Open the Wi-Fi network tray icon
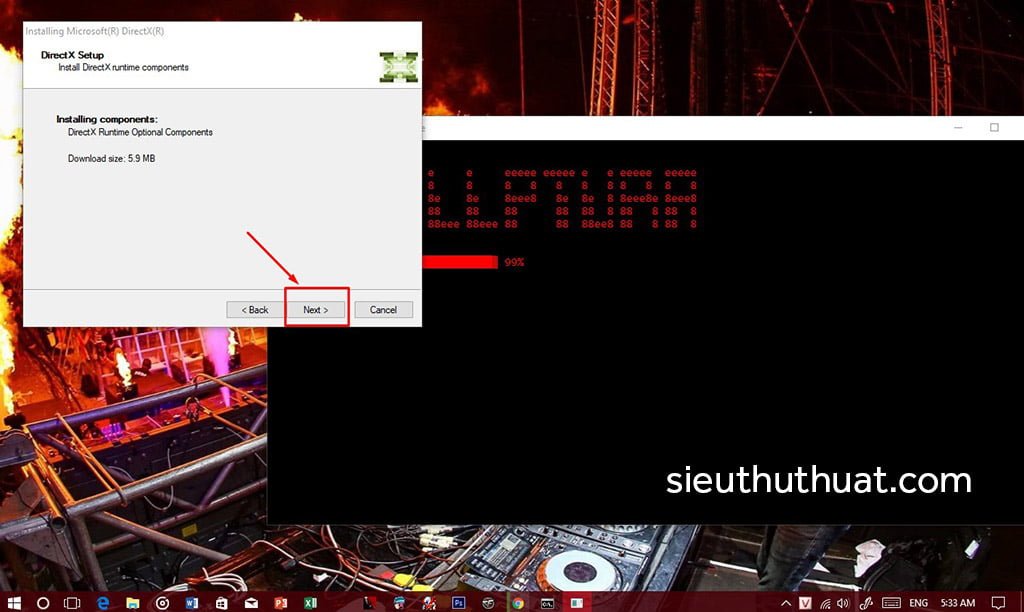1024x612 pixels. tap(825, 603)
